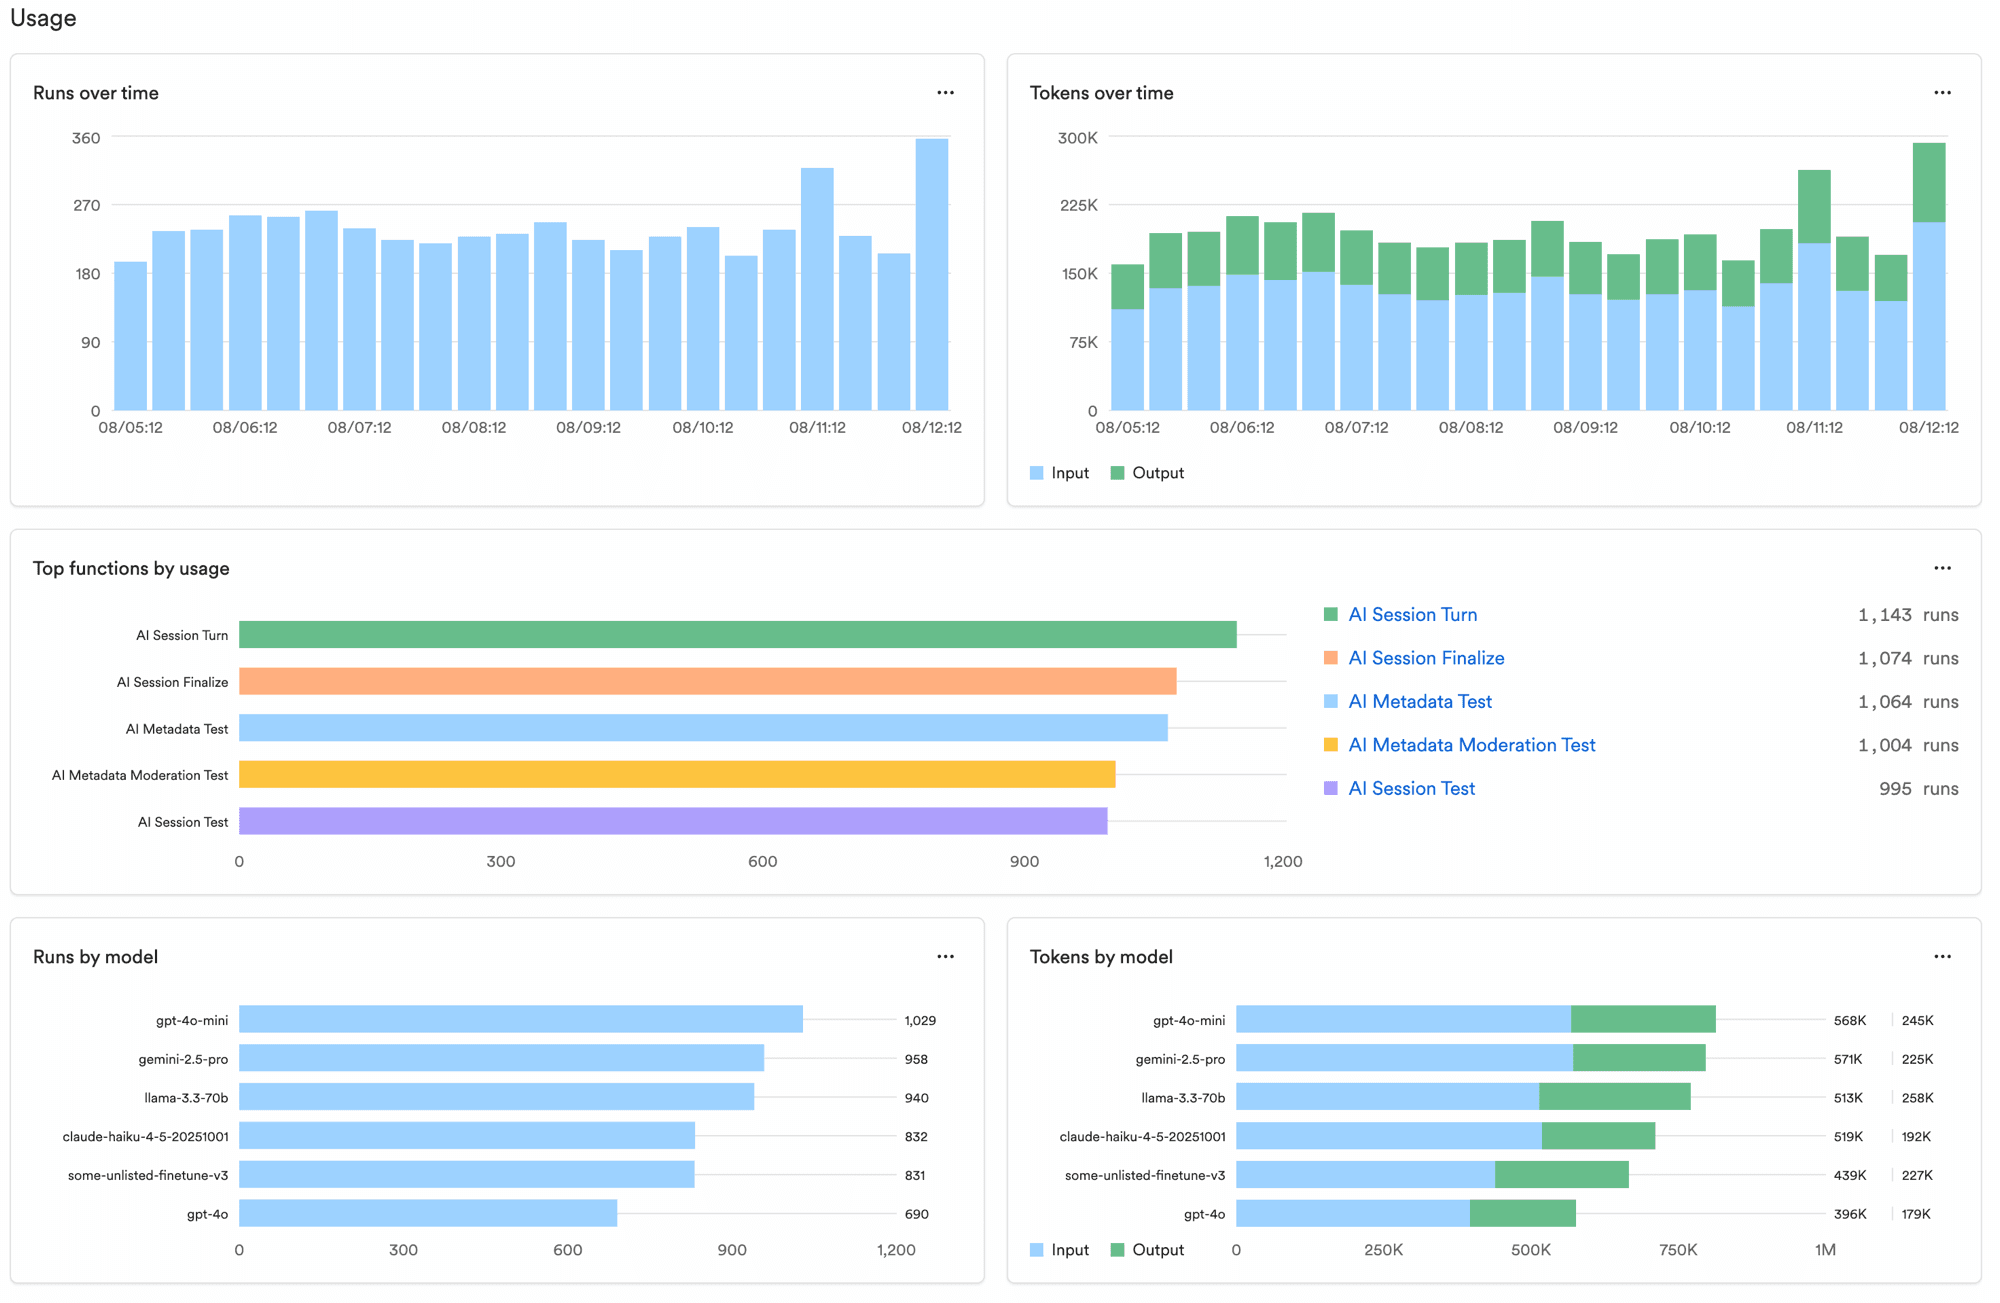This screenshot has width=2000, height=1303.
Task: Select the purple AI Session Test bar
Action: click(673, 821)
